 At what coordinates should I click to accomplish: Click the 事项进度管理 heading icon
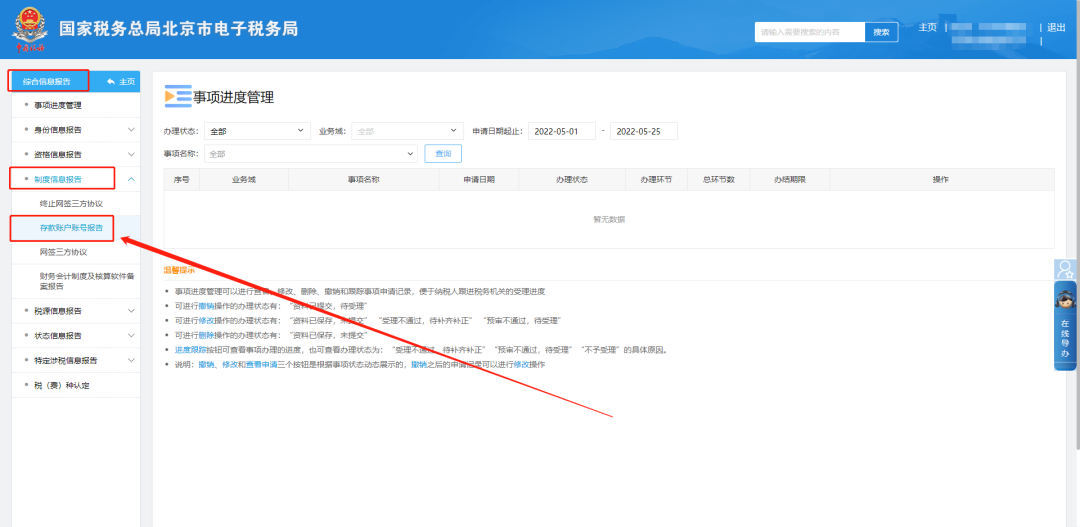[x=178, y=97]
